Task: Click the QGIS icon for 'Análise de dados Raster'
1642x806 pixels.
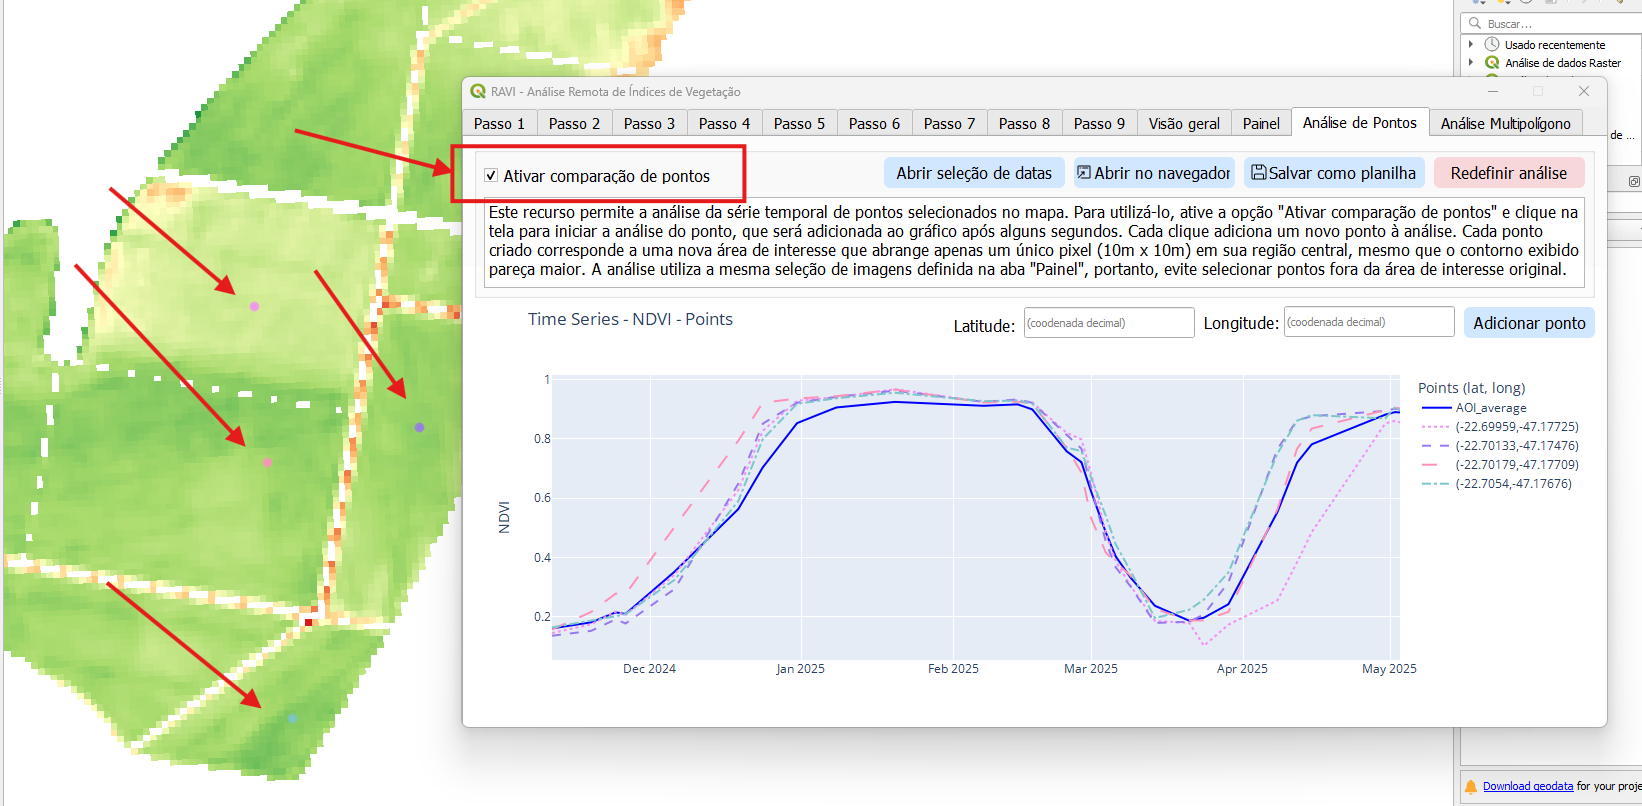Action: [1492, 63]
